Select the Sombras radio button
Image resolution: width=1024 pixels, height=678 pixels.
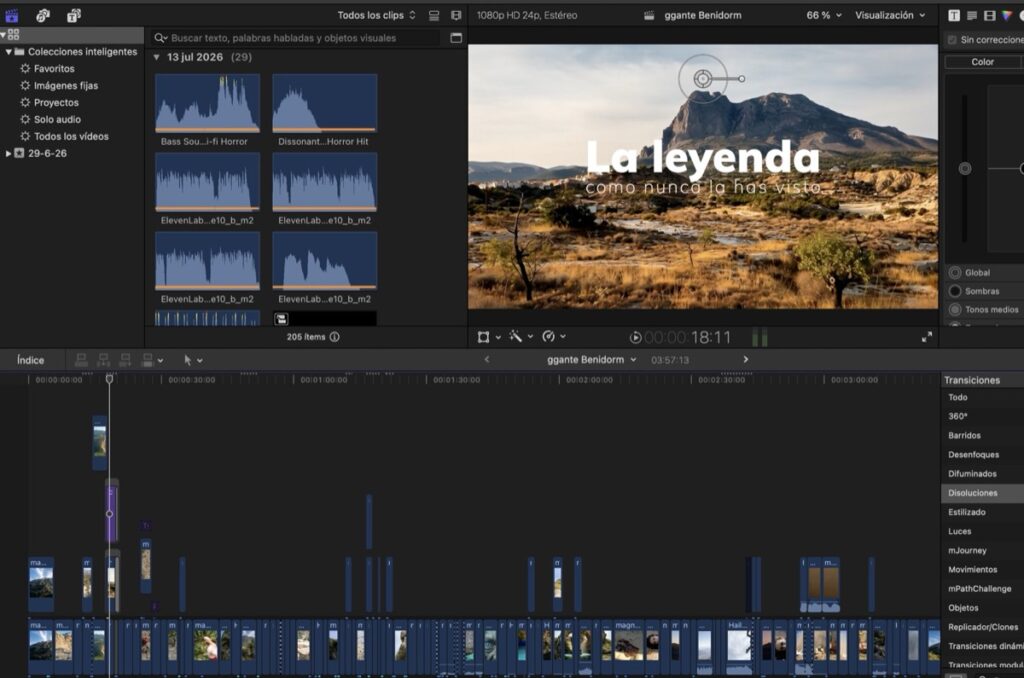(955, 291)
